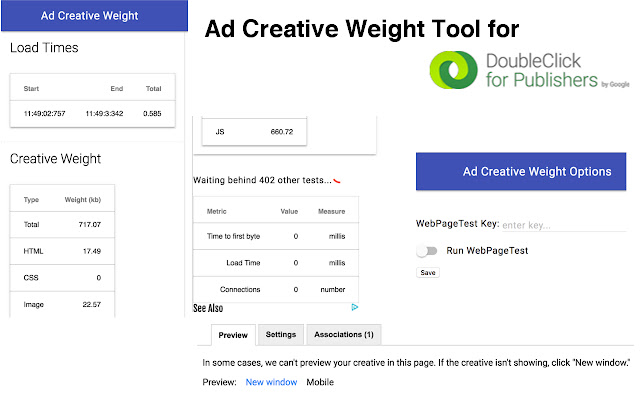Click the Metric column header
The image size is (640, 400).
point(216,211)
